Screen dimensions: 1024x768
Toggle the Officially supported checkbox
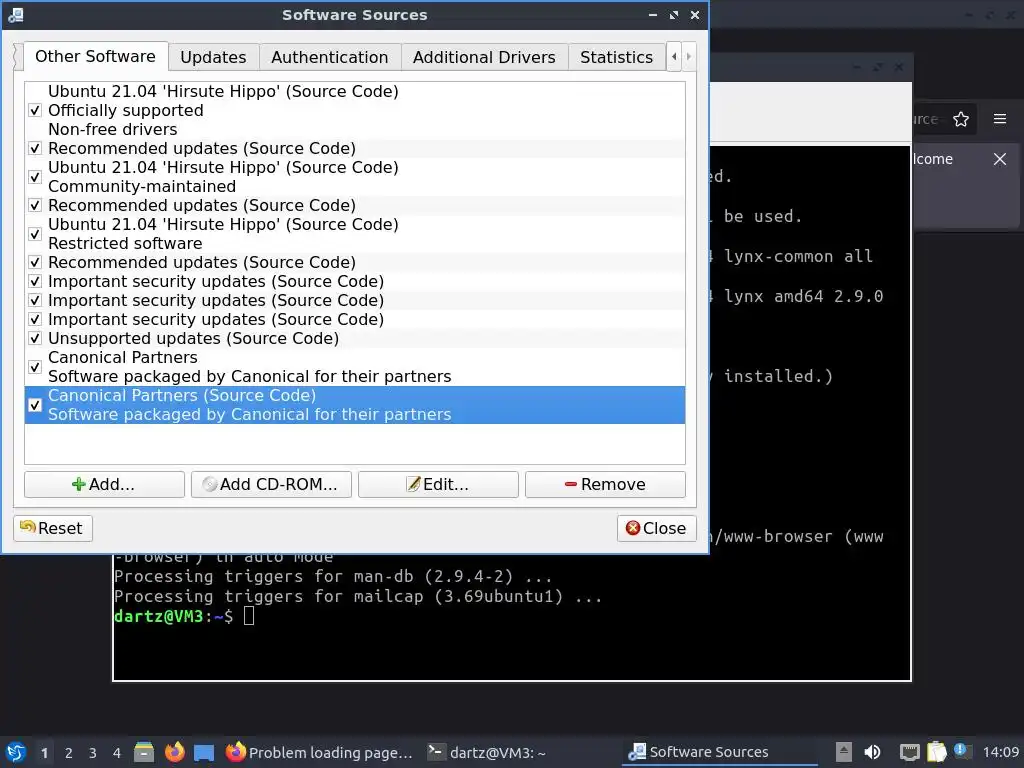pos(35,110)
